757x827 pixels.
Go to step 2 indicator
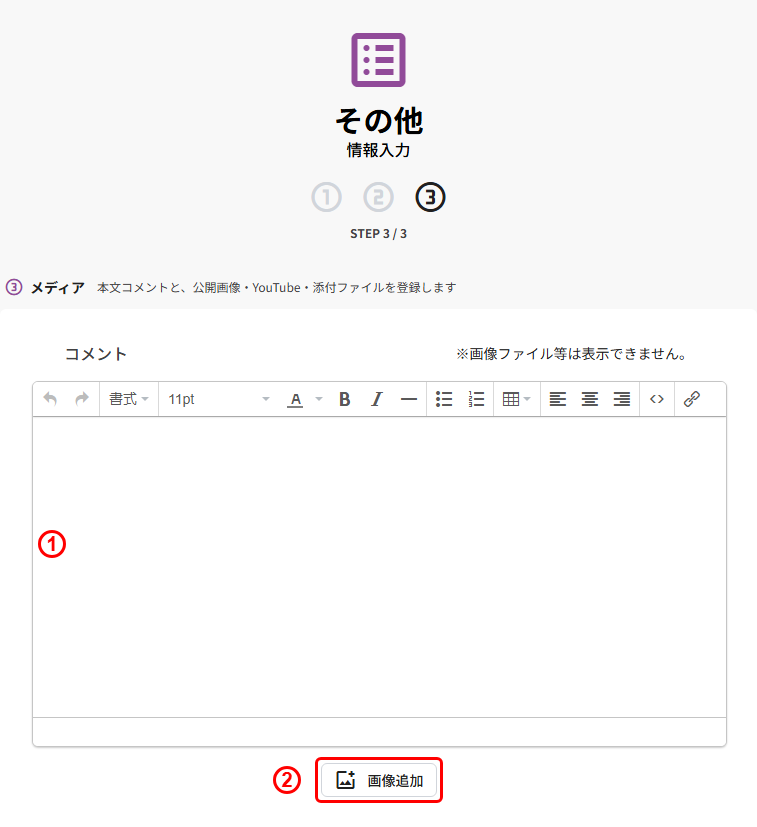point(378,197)
